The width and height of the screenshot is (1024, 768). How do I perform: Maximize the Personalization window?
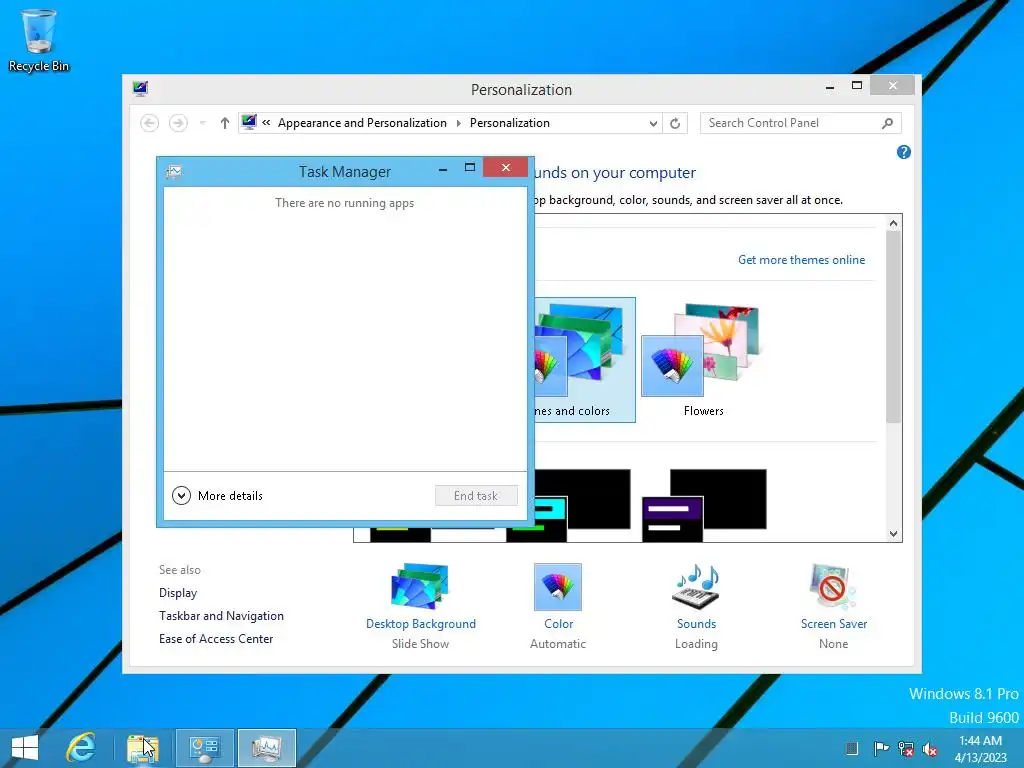pyautogui.click(x=857, y=86)
